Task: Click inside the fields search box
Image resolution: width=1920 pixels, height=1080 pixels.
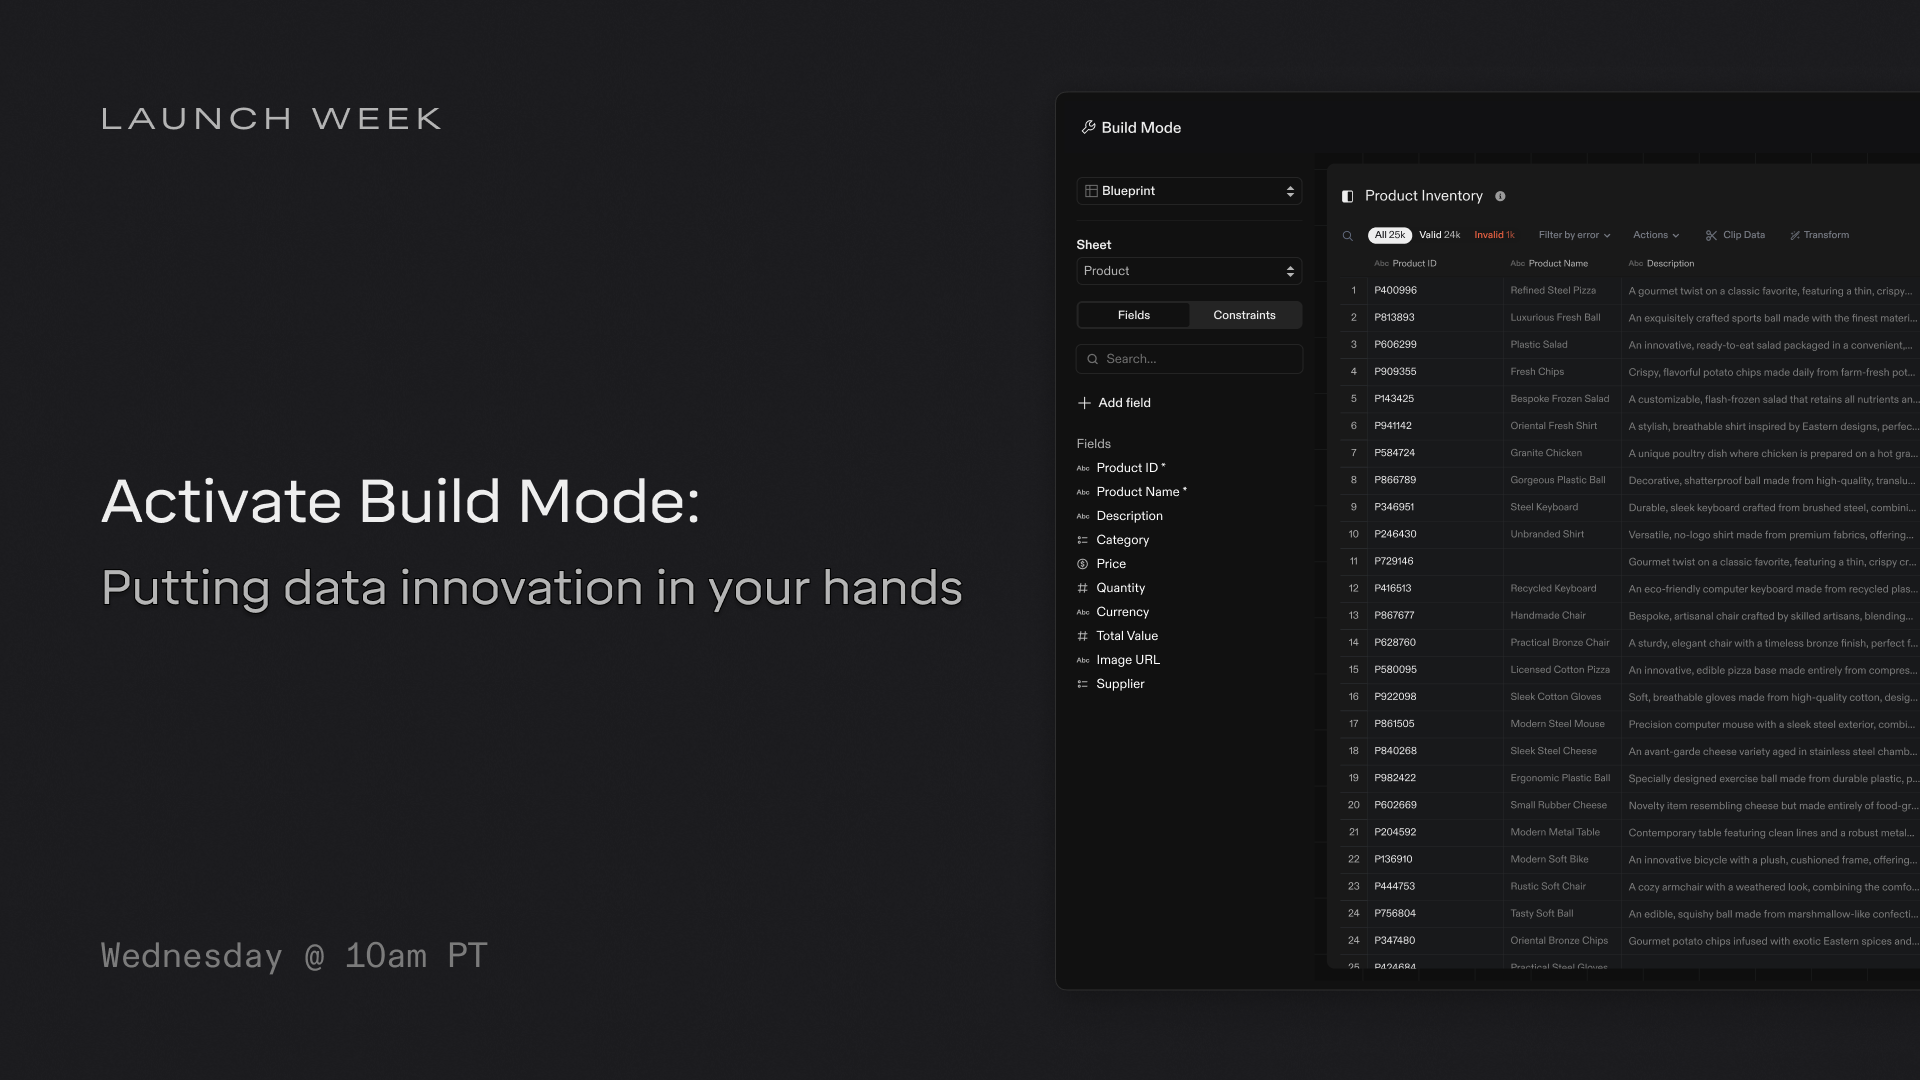Action: click(x=1189, y=359)
